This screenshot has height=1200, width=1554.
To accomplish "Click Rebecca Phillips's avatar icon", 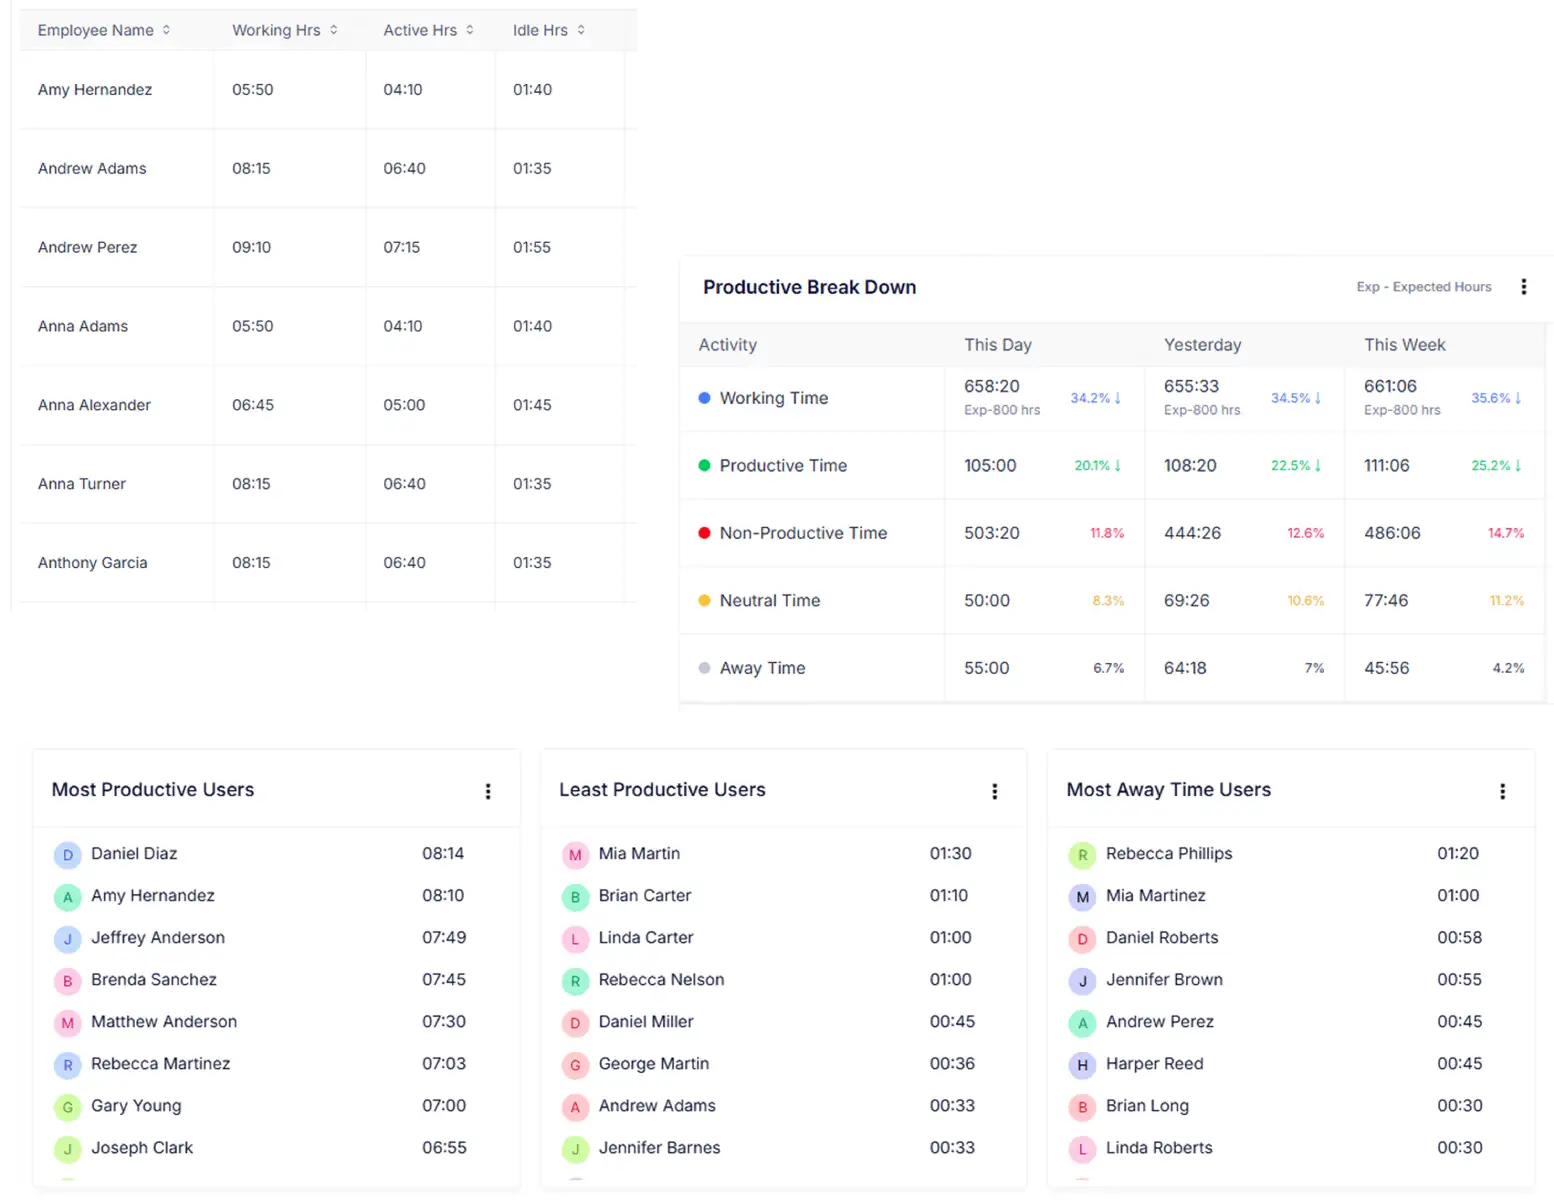I will [1082, 855].
